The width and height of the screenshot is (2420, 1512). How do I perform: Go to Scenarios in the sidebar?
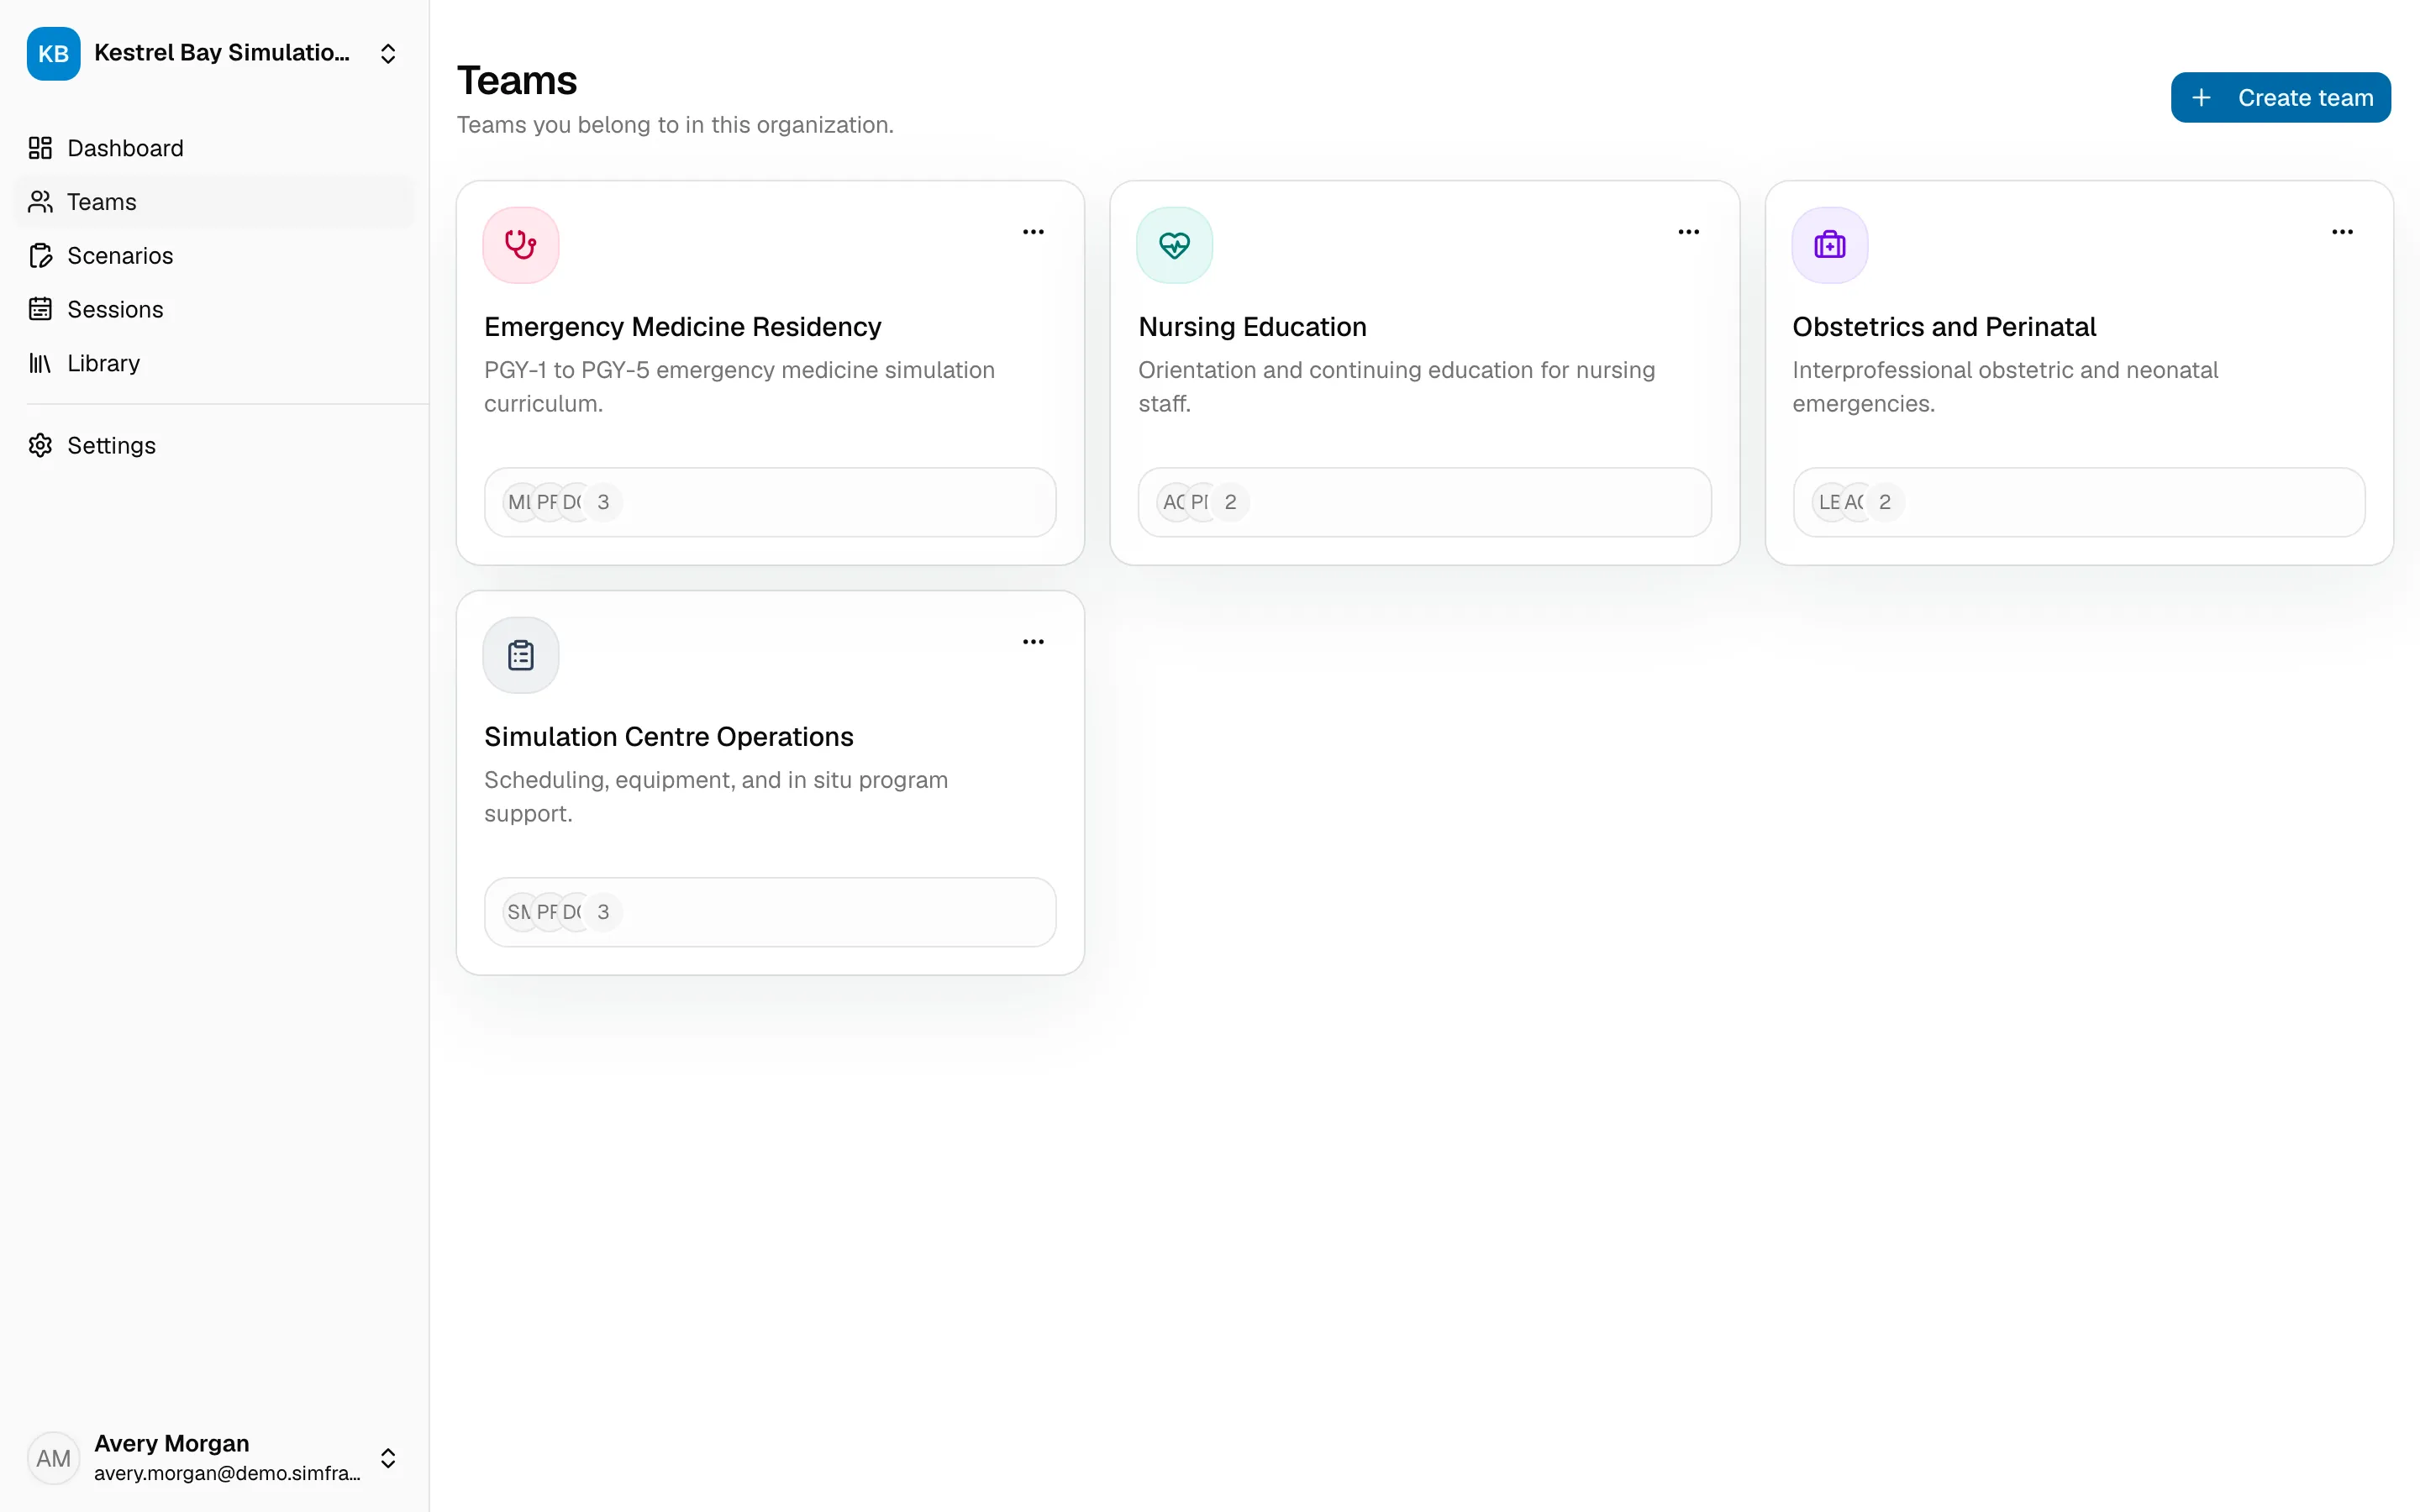214,256
